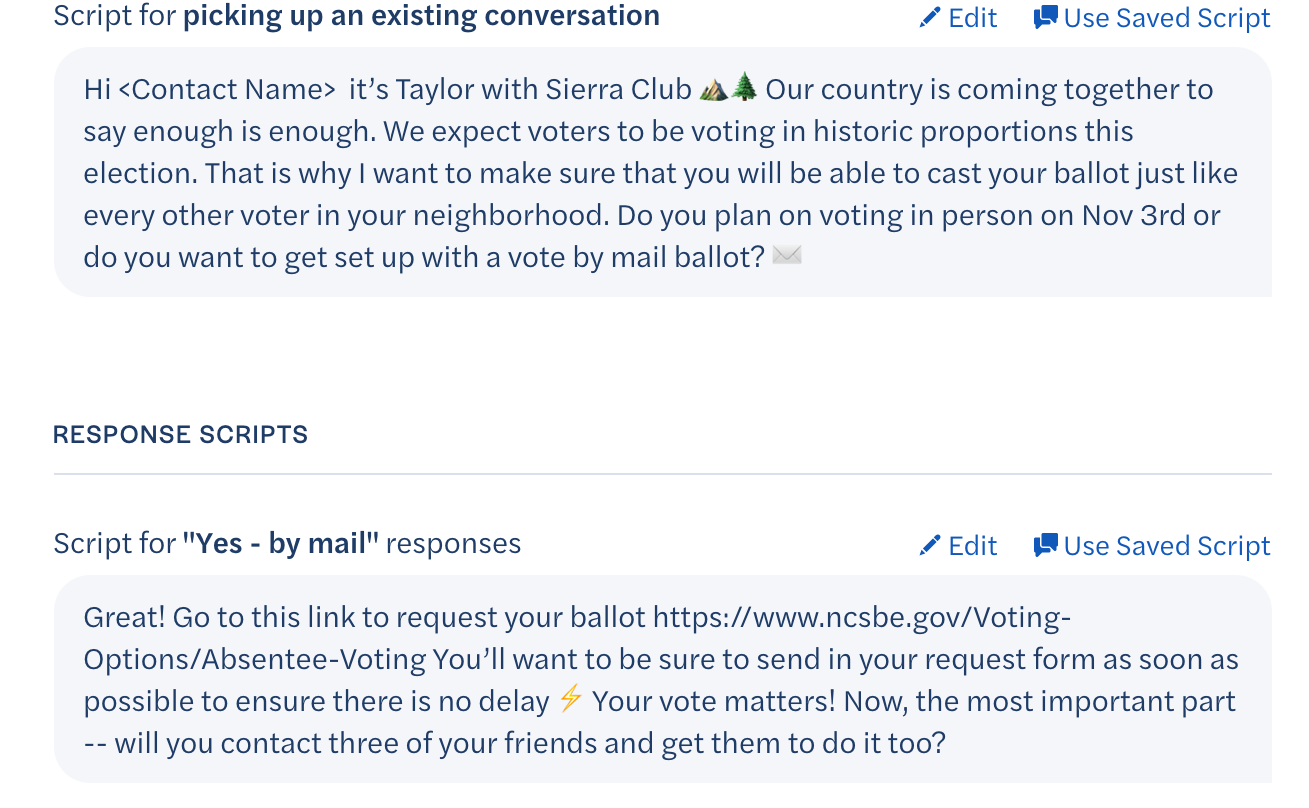Screen dimensions: 1309x808
Task: Click the evergreen tree emoji in the script
Action: click(744, 89)
